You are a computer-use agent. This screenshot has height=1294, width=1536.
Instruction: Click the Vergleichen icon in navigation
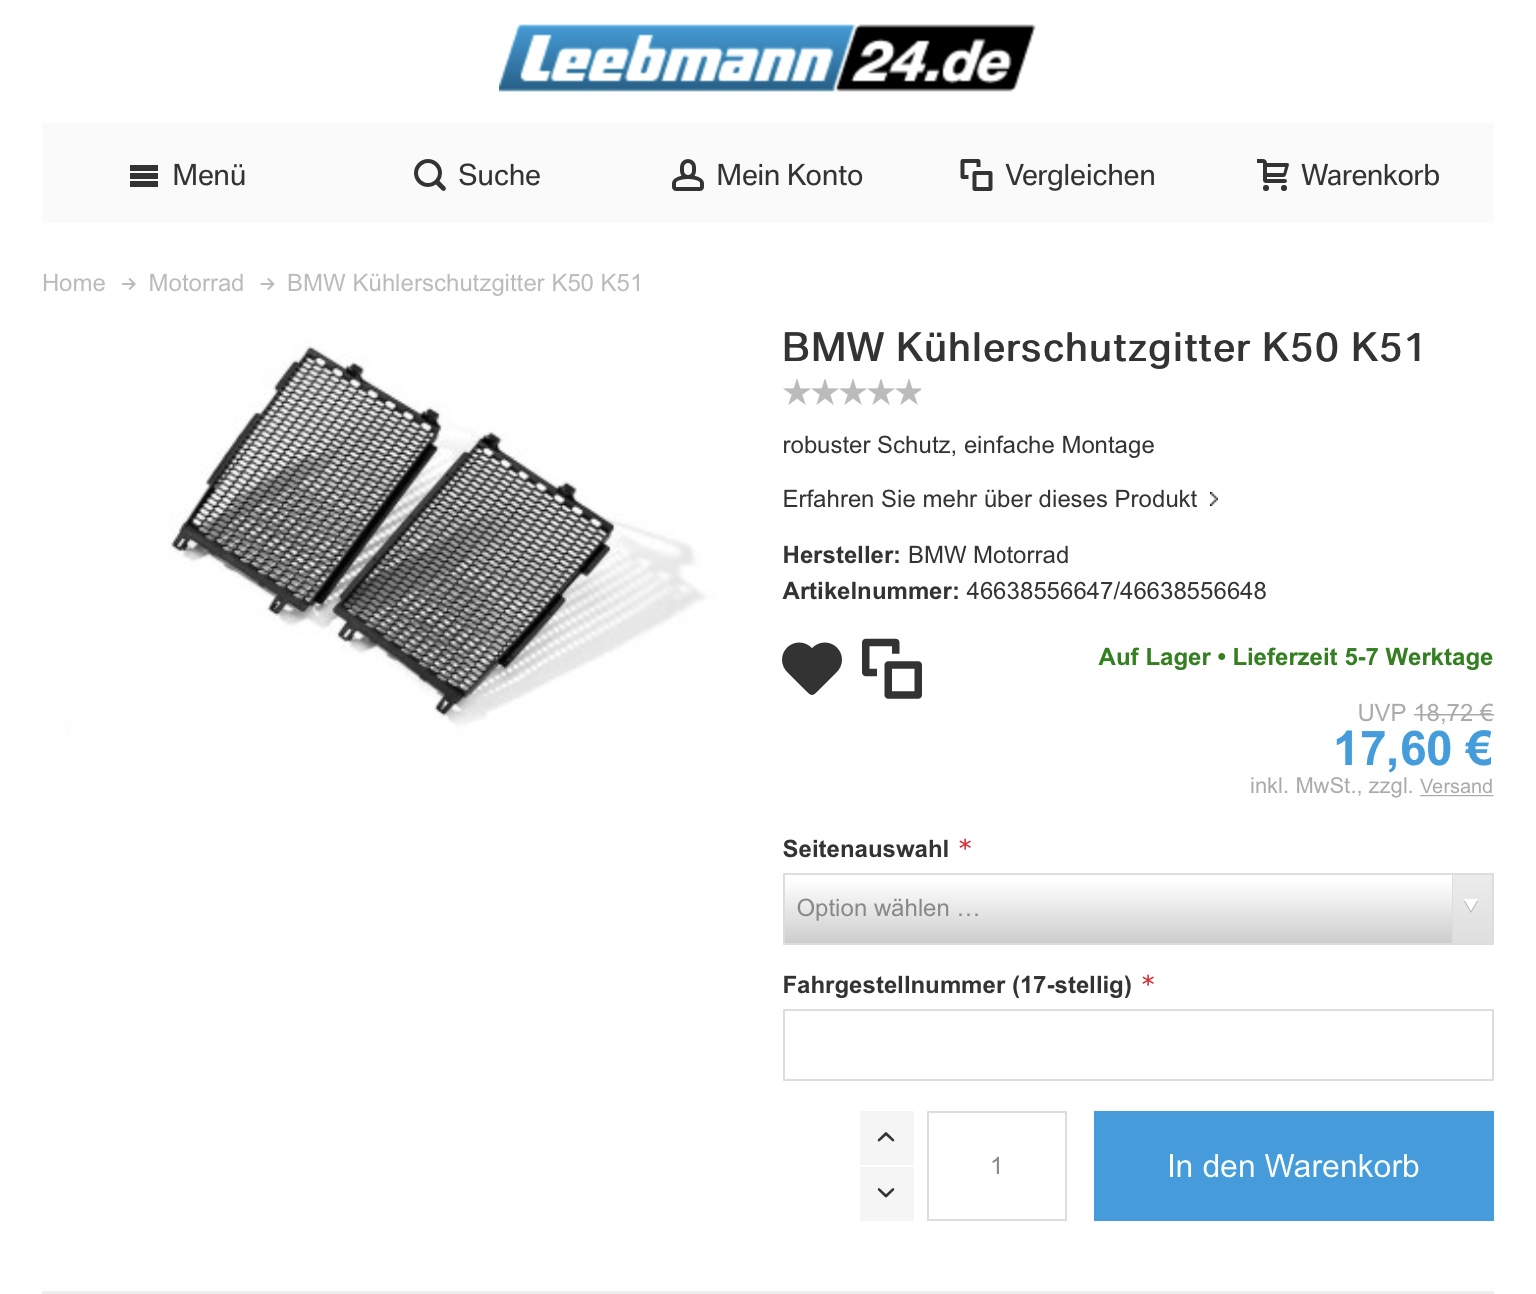976,175
